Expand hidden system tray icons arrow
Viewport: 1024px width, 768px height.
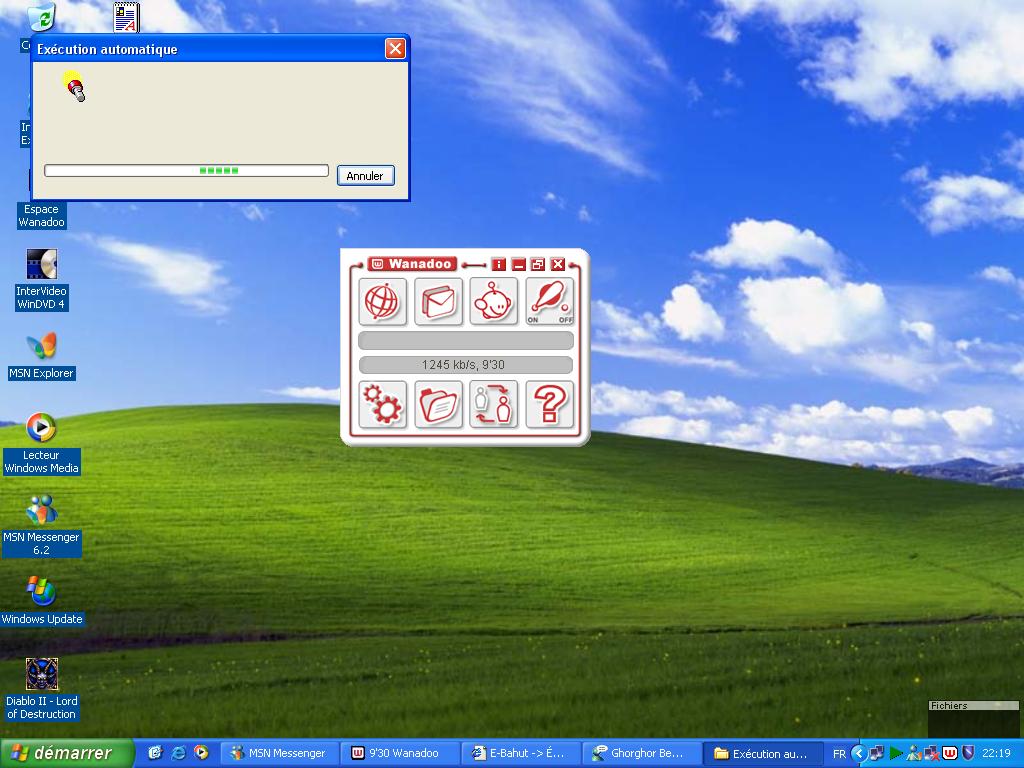point(858,753)
